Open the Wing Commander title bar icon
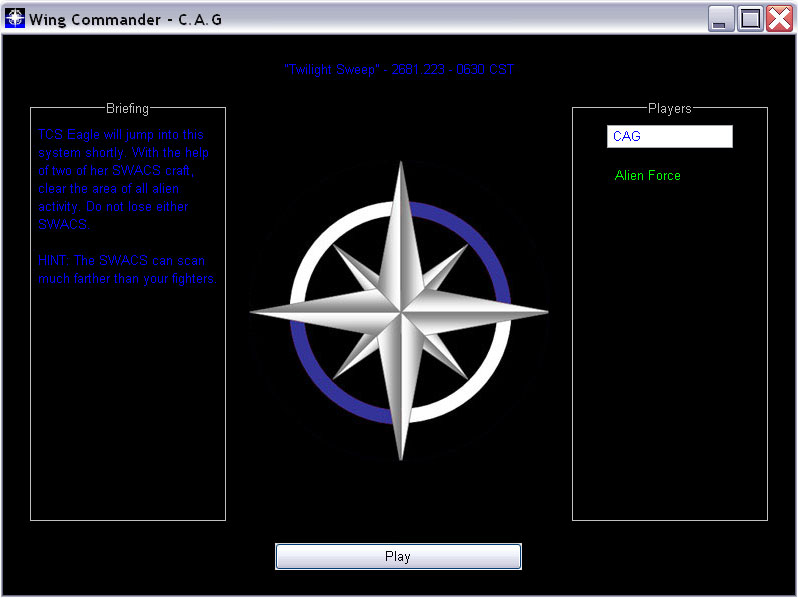798x598 pixels. tap(16, 18)
